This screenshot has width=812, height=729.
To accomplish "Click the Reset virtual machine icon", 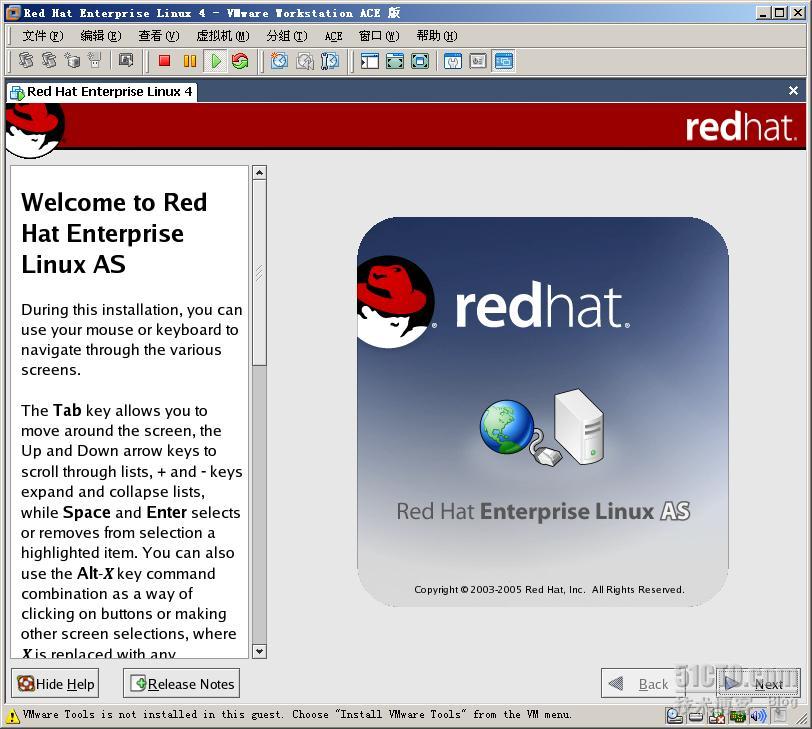I will (240, 61).
